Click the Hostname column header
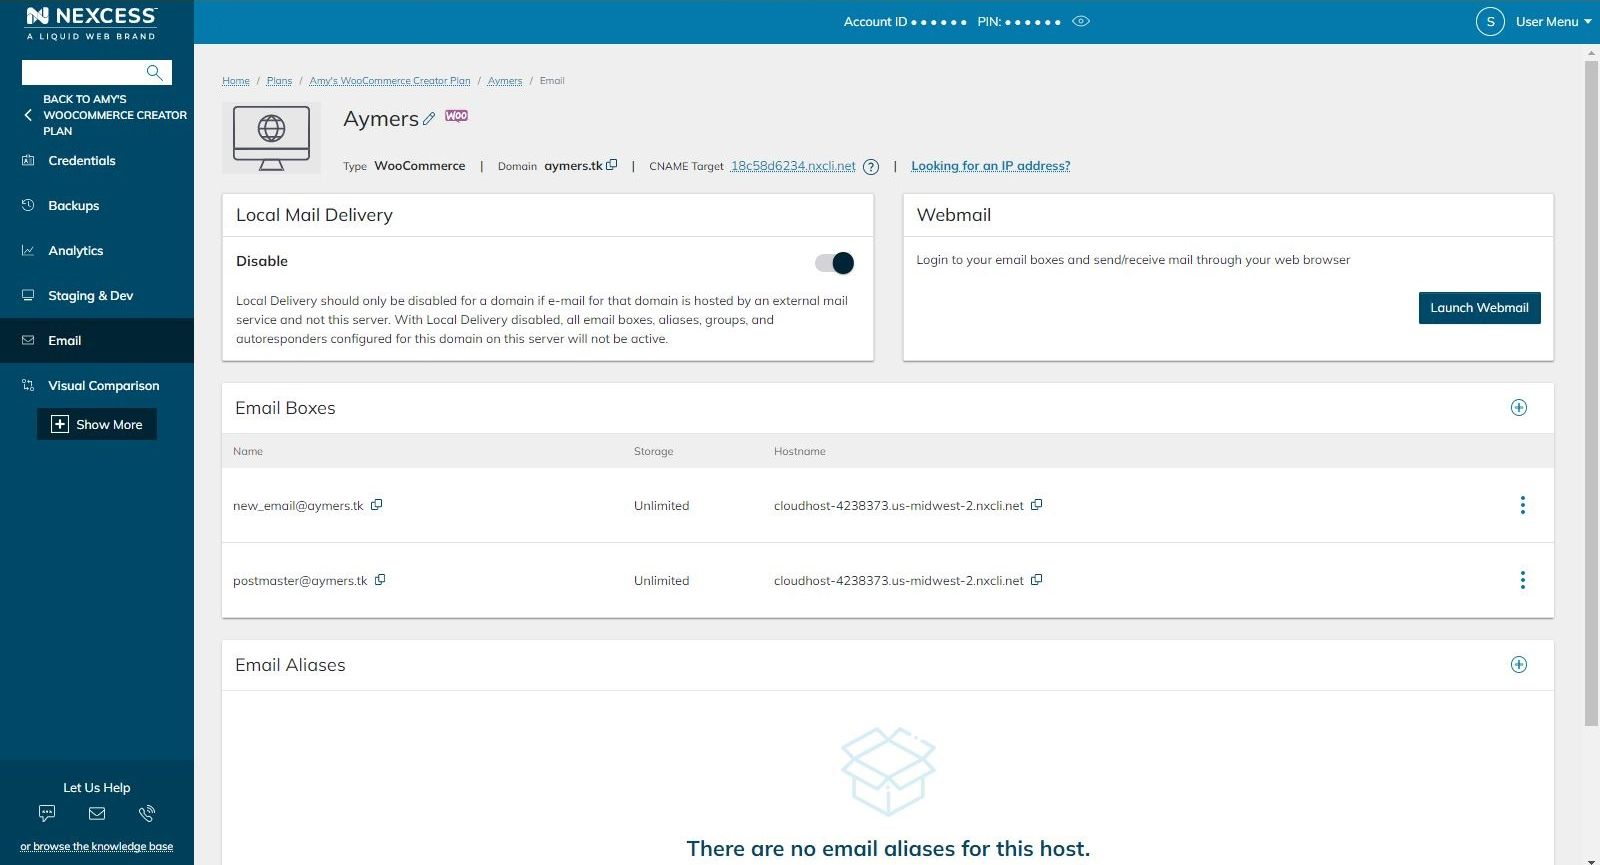1600x865 pixels. [x=800, y=451]
